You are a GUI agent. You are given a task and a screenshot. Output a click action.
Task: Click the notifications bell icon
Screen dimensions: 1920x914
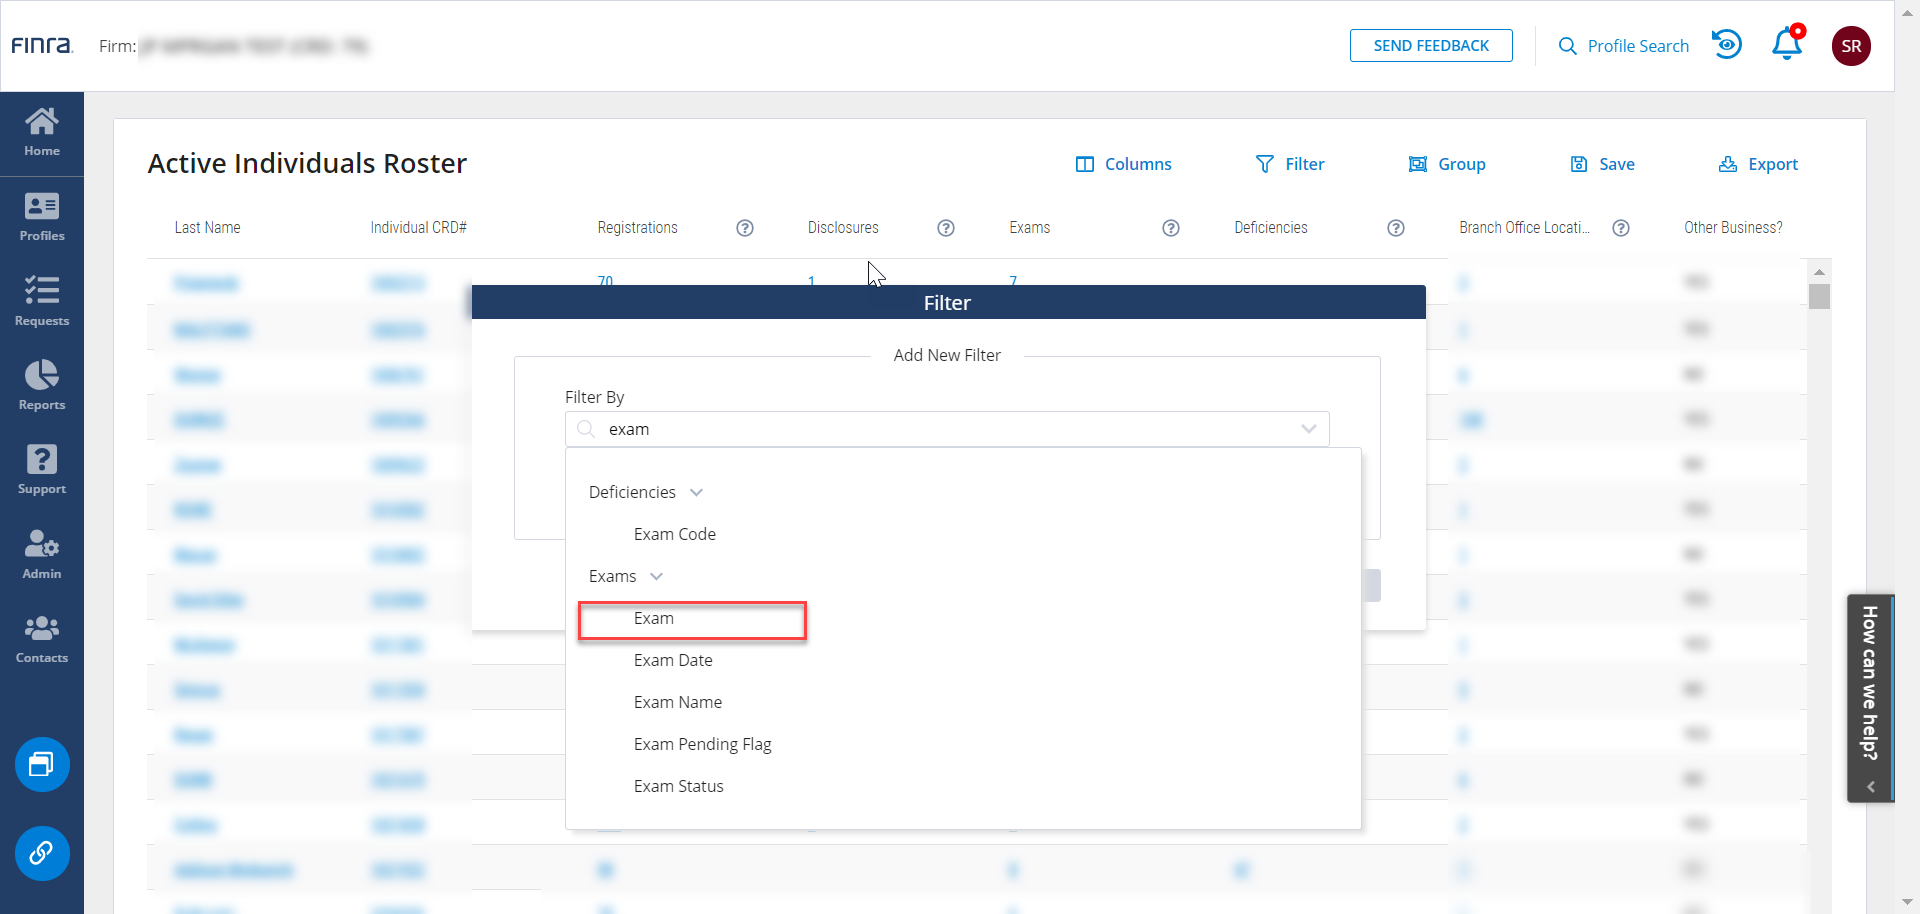(1786, 45)
